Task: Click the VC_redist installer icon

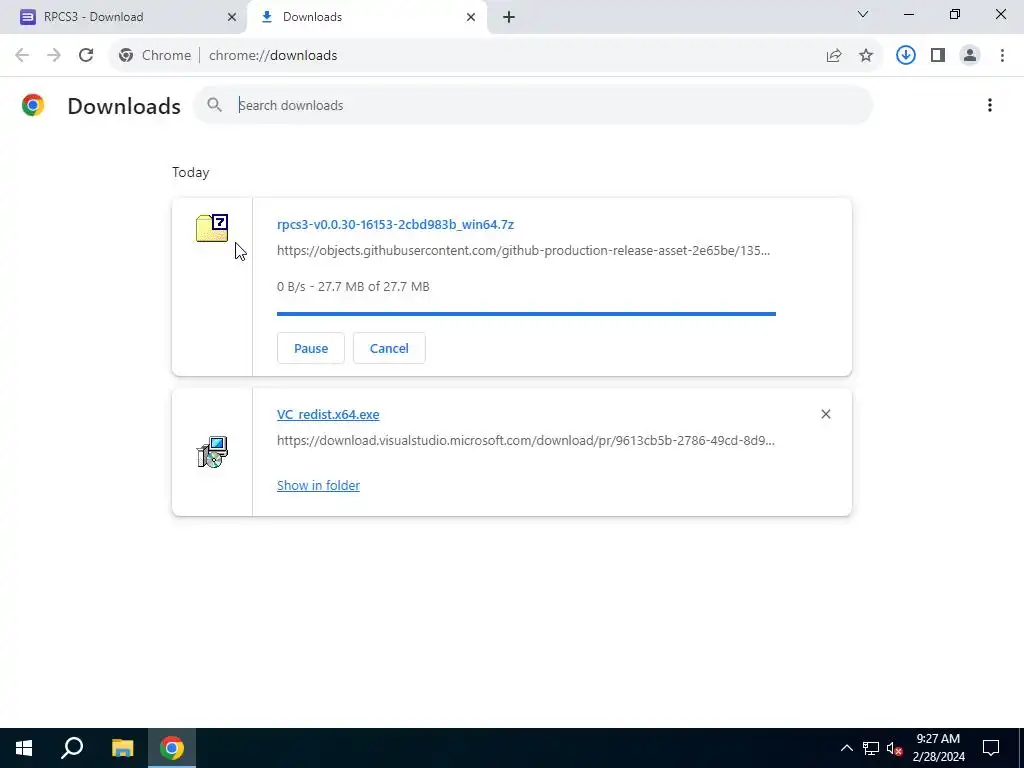Action: click(x=212, y=452)
